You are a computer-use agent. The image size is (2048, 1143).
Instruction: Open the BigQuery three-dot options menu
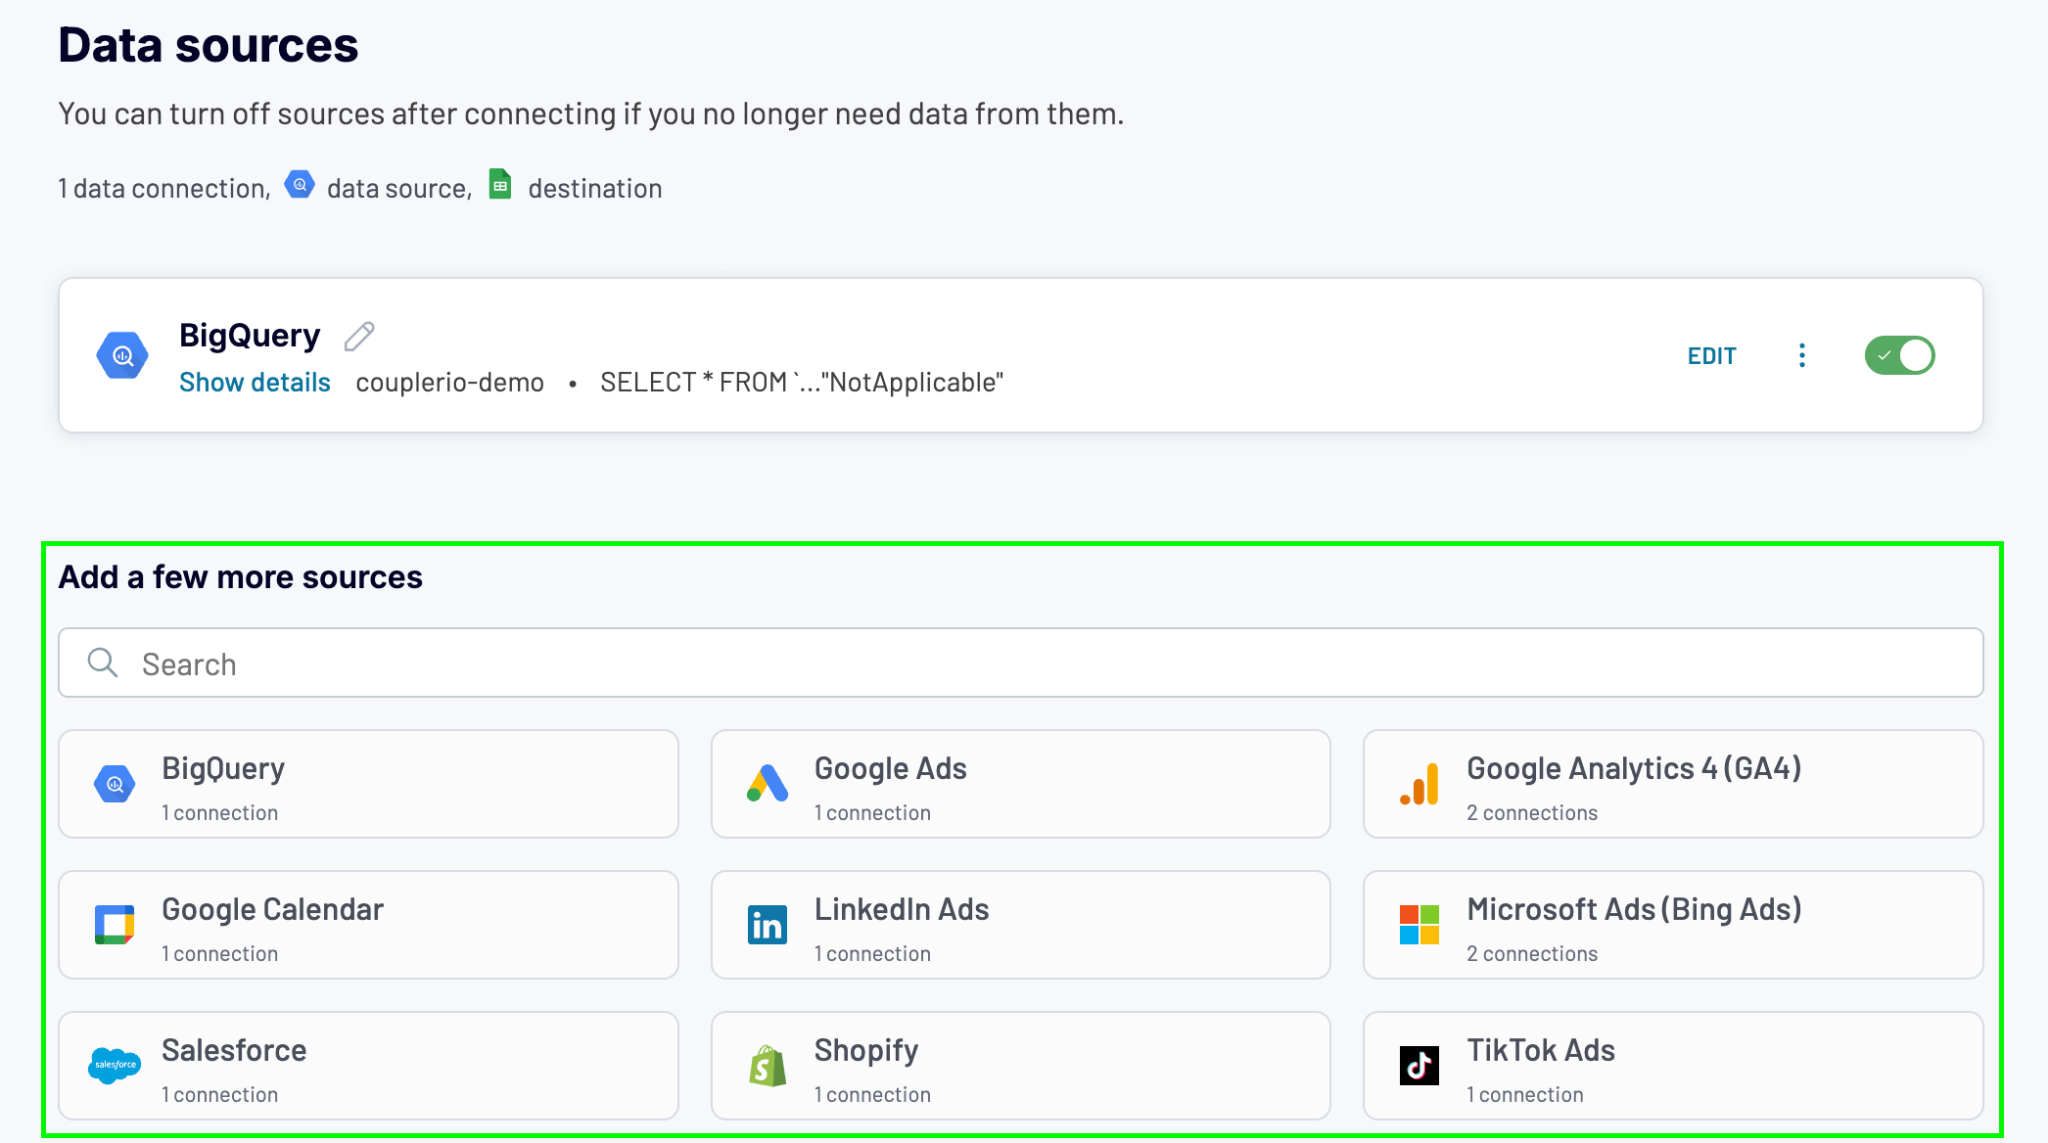pos(1801,355)
